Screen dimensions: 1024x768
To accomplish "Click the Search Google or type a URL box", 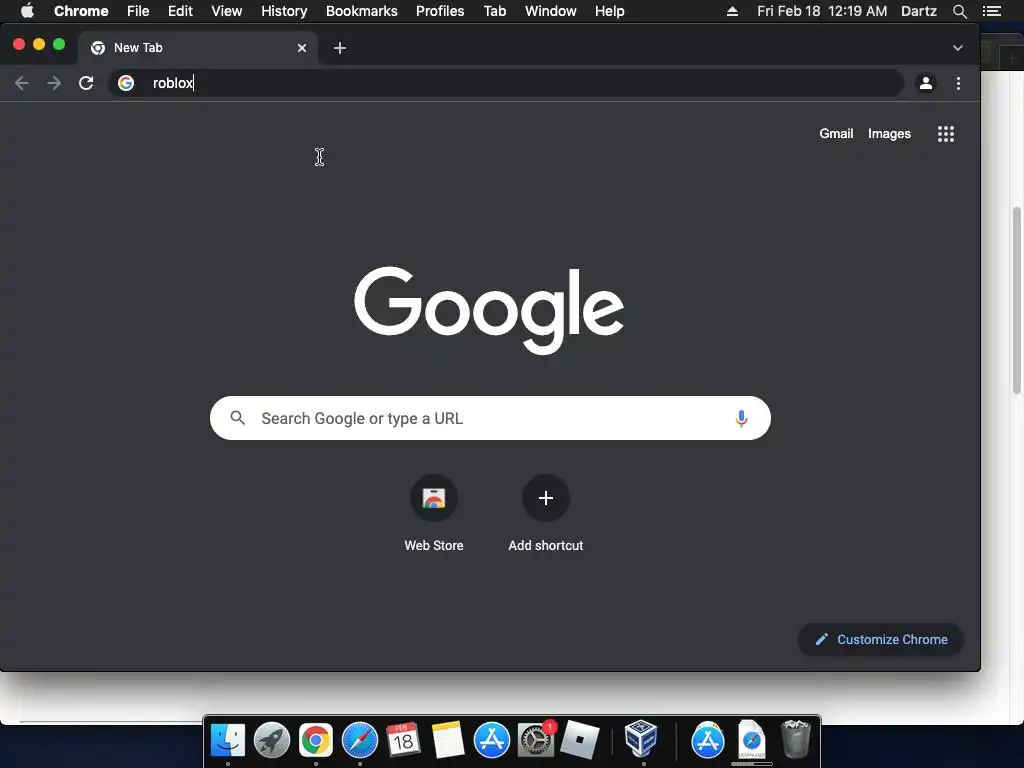I will click(x=490, y=418).
